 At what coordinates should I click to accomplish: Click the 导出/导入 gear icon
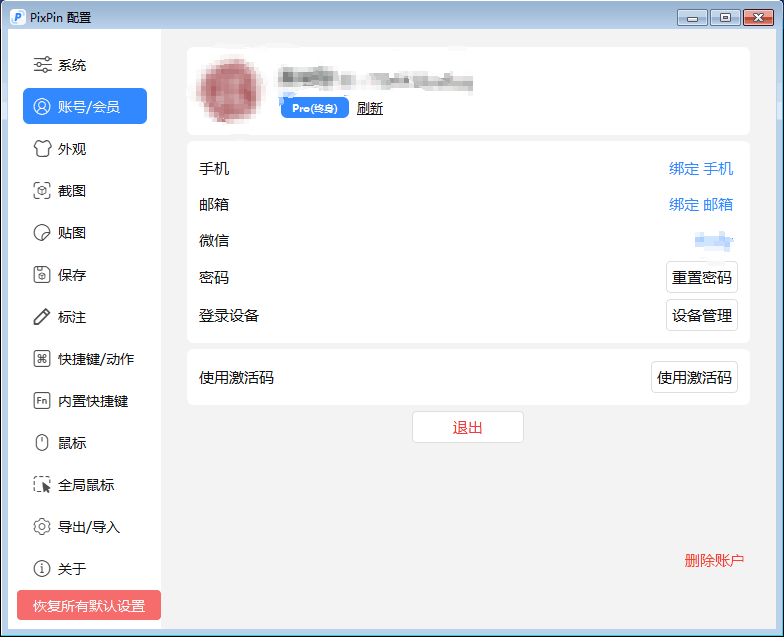[42, 526]
